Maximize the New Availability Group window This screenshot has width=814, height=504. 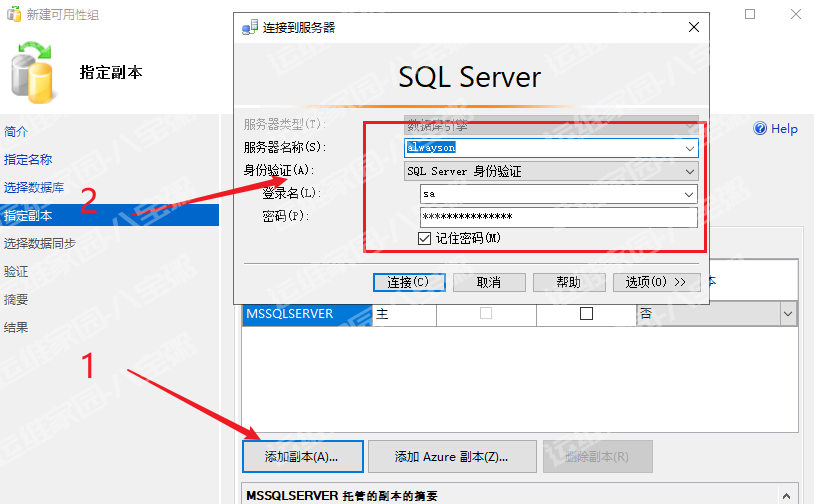(x=751, y=14)
